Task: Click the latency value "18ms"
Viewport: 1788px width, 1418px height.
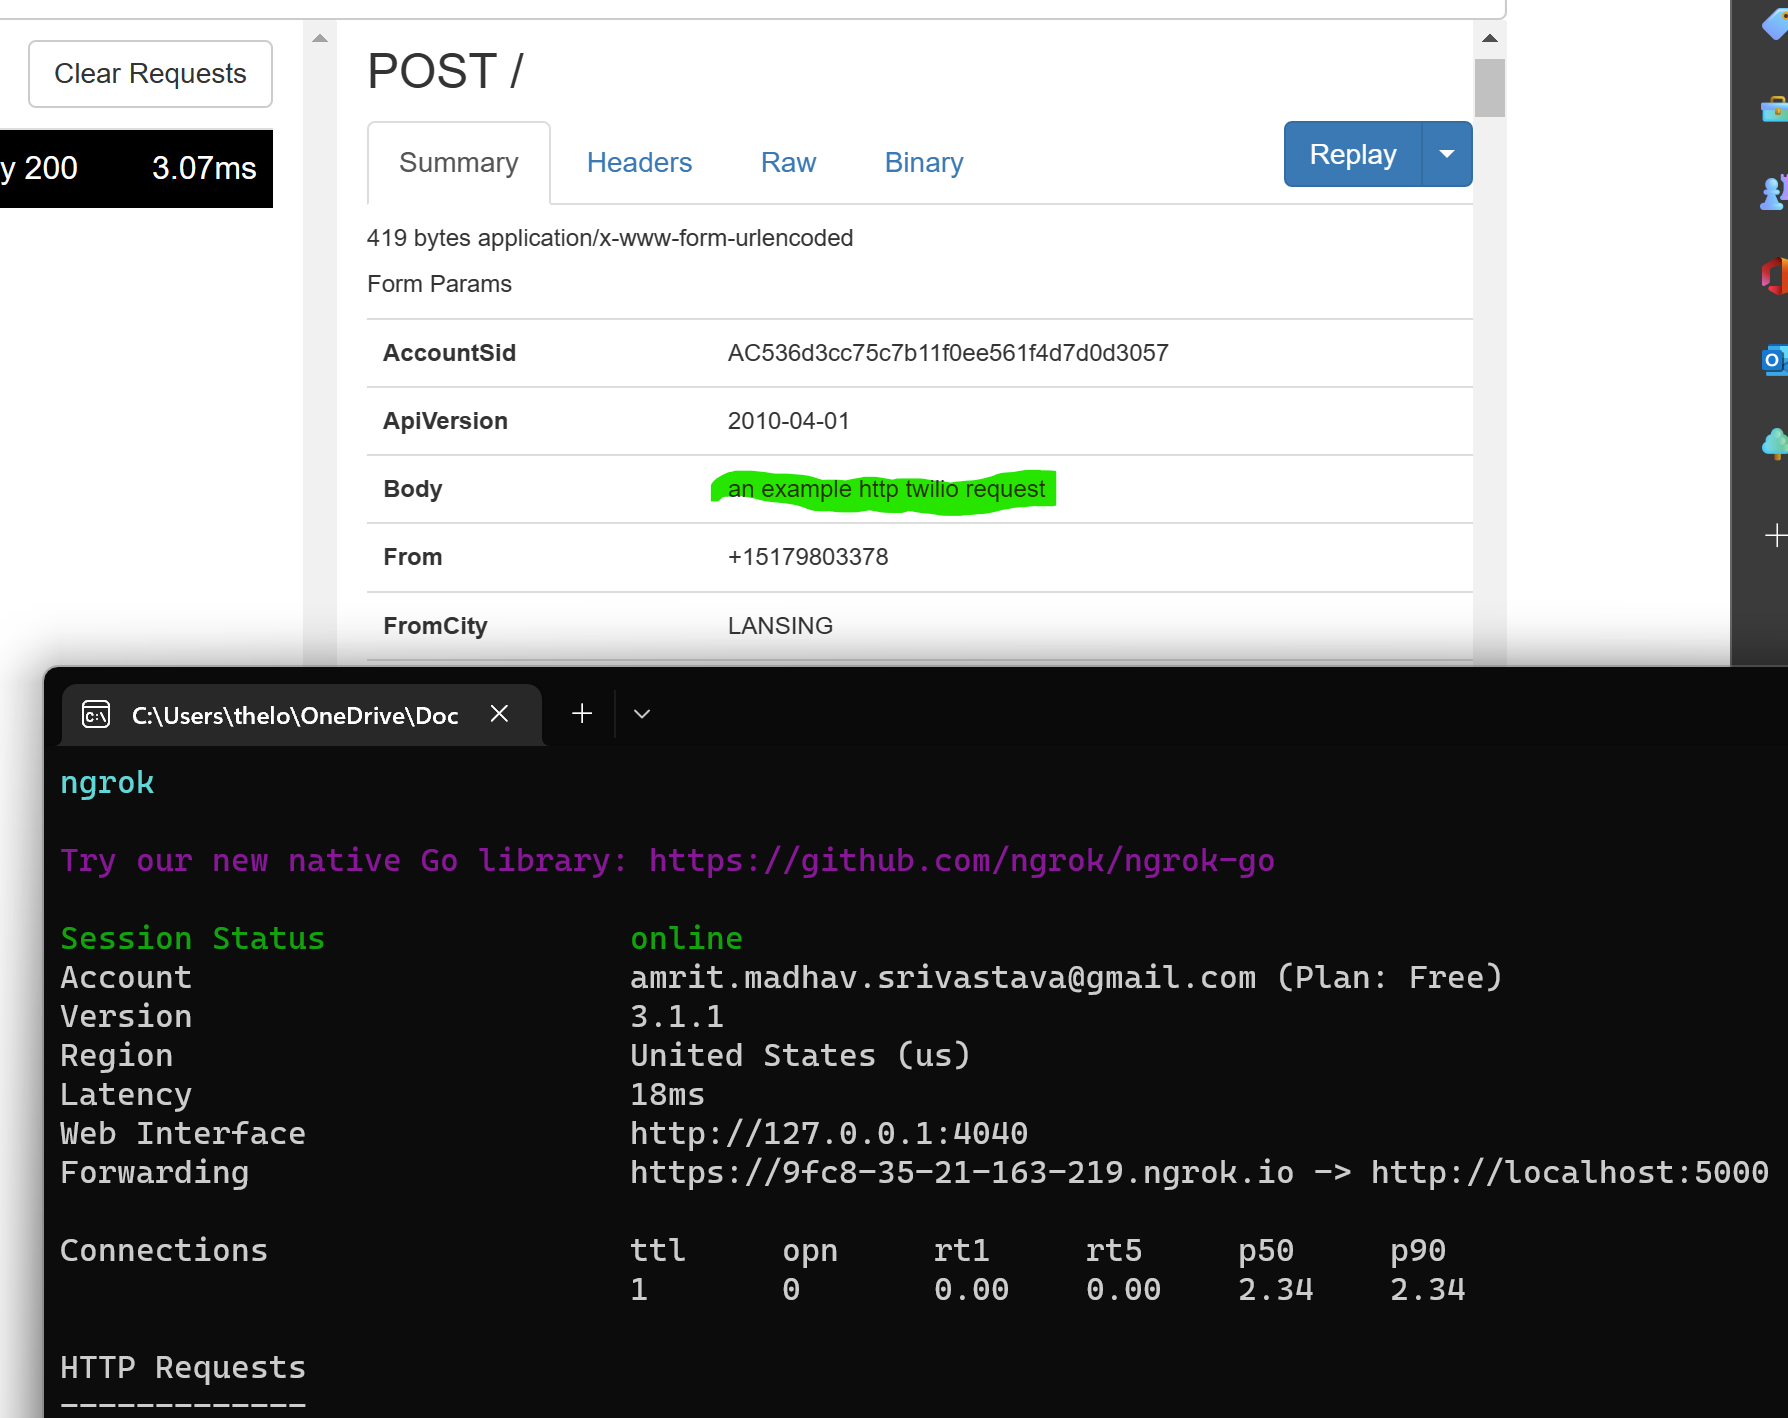Action: click(x=667, y=1094)
